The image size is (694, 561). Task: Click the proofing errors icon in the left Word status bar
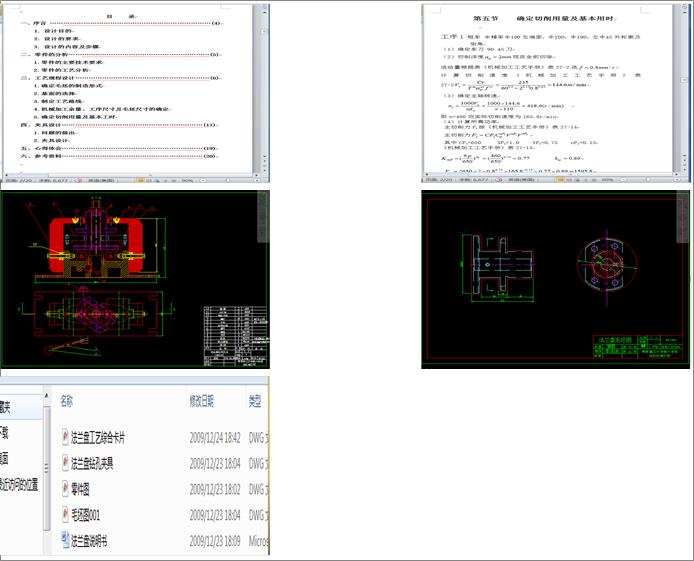pyautogui.click(x=79, y=180)
